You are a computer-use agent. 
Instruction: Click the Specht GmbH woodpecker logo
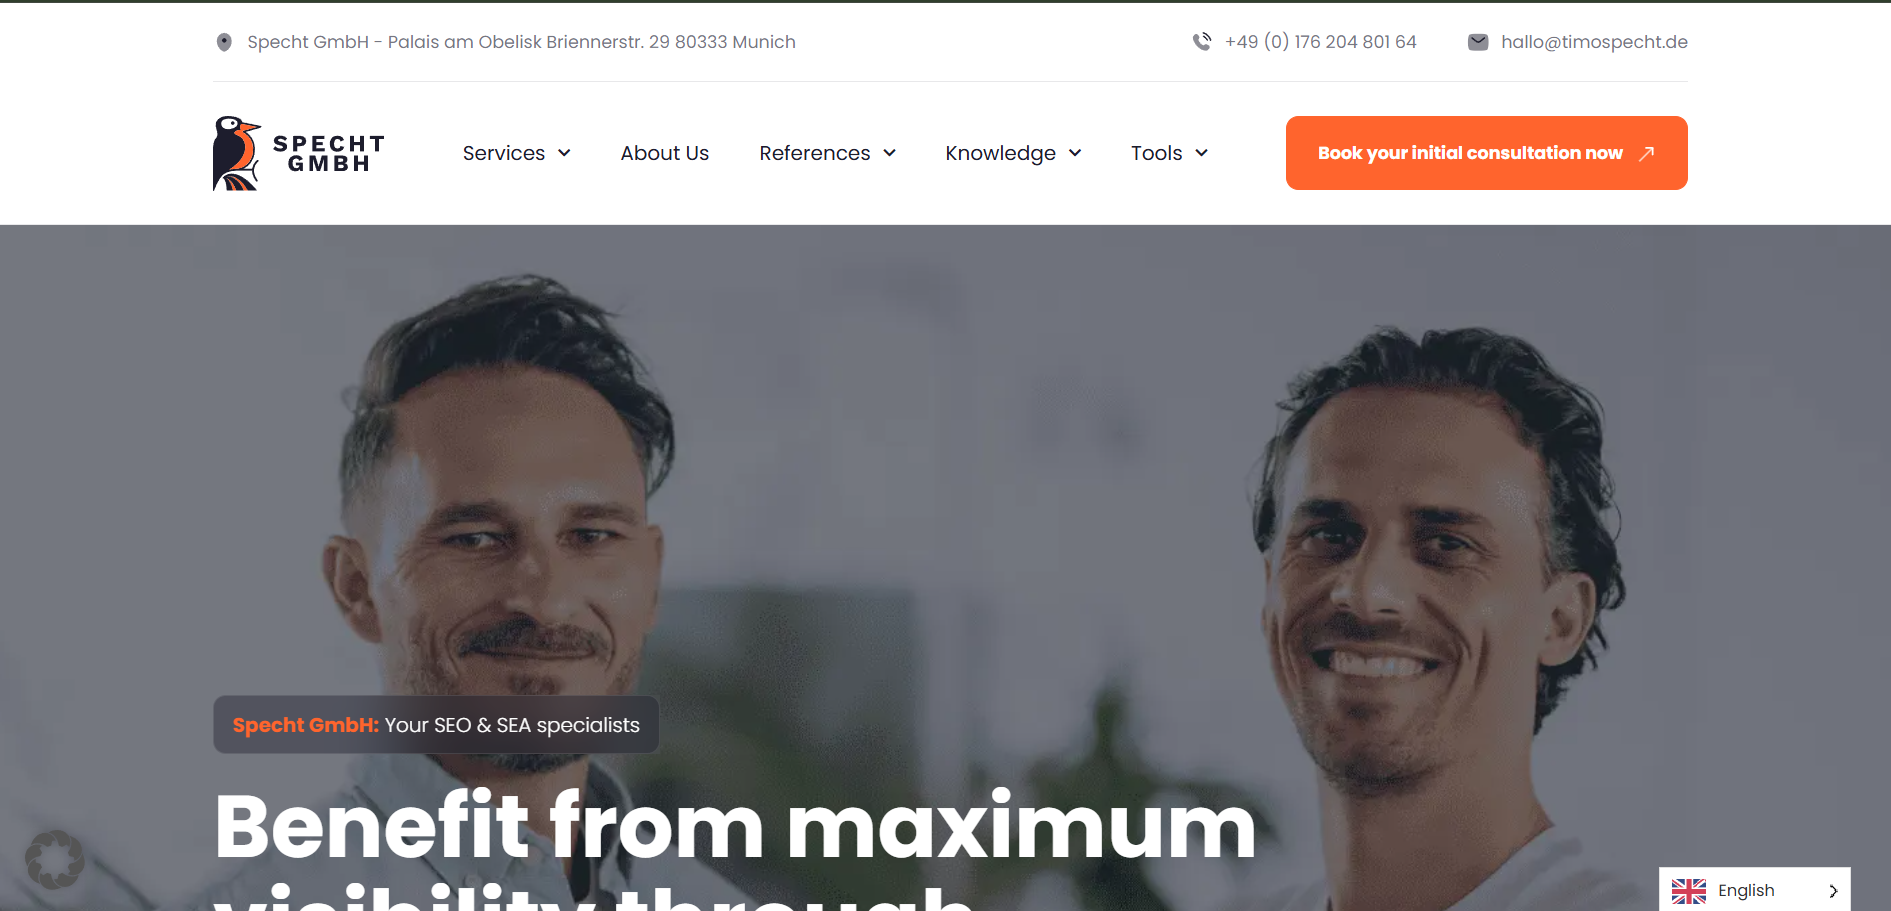pos(298,153)
